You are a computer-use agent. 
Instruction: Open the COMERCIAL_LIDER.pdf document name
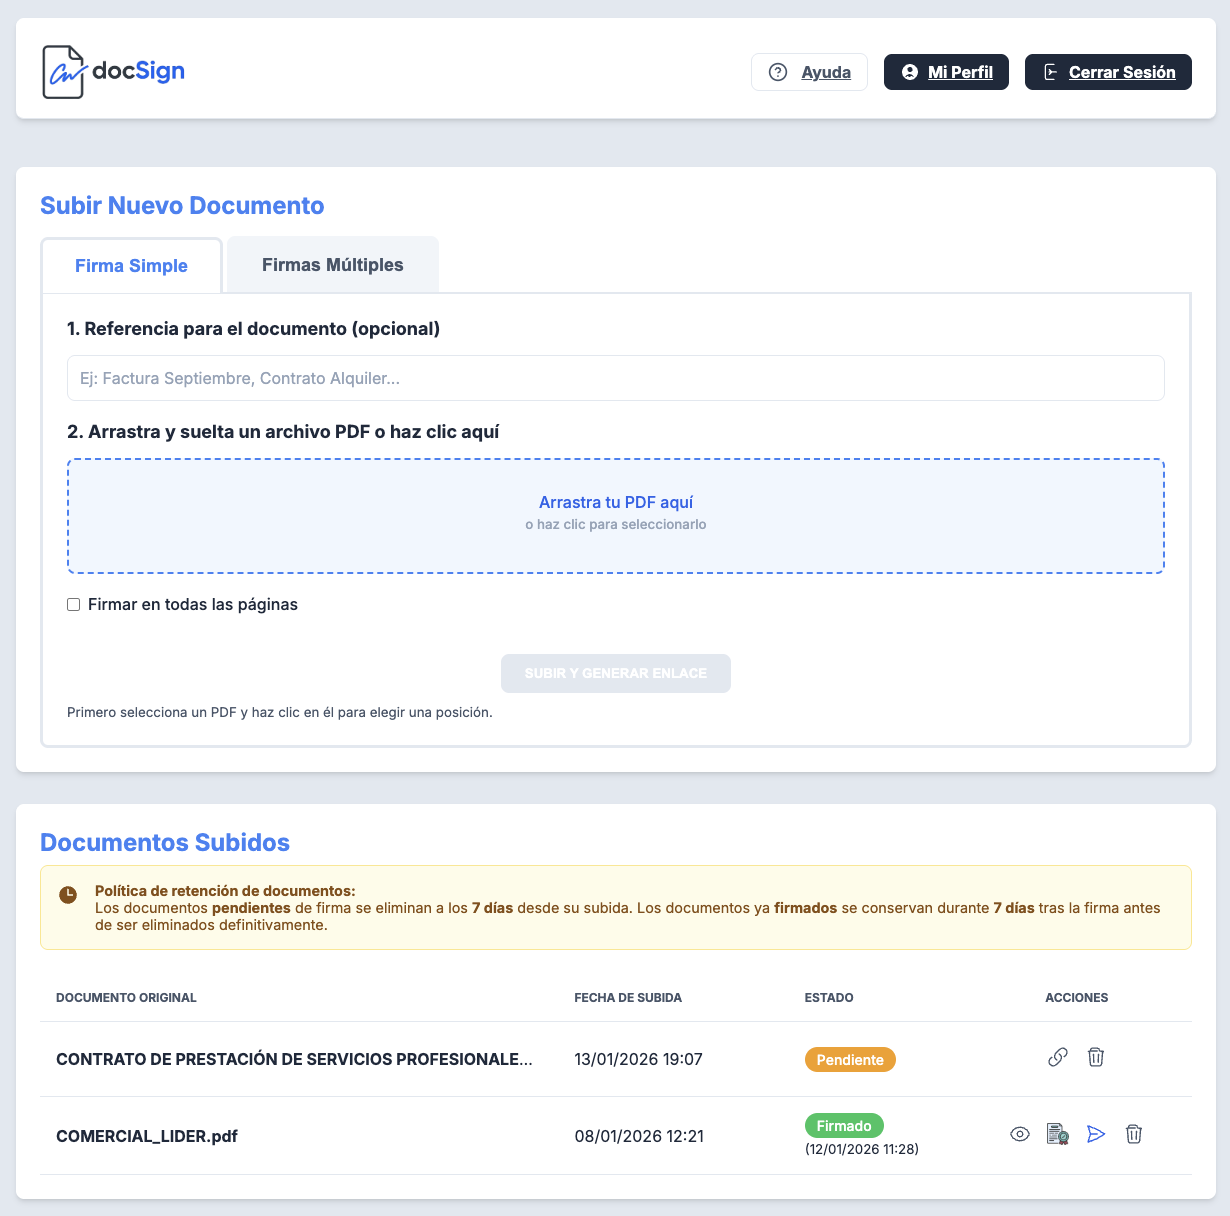[x=147, y=1136]
